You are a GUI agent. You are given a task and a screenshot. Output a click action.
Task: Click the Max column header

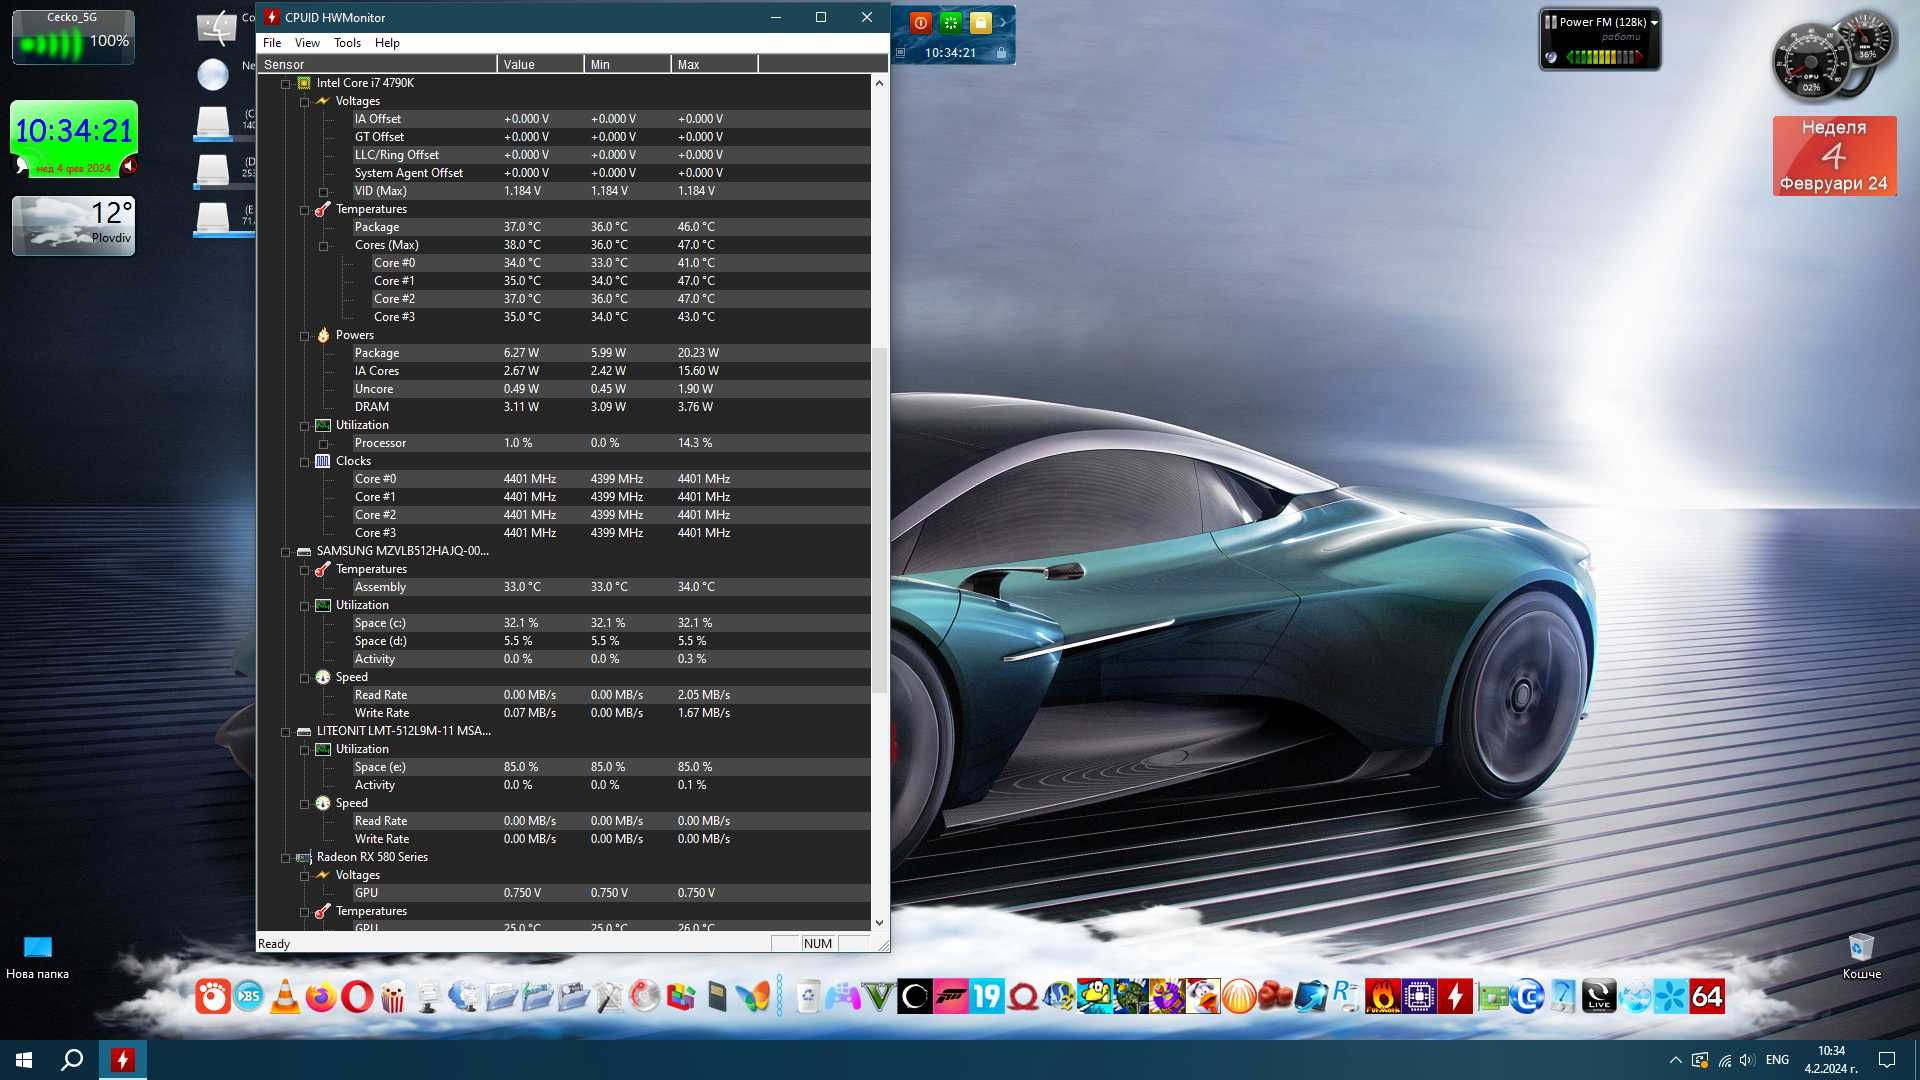coord(714,64)
